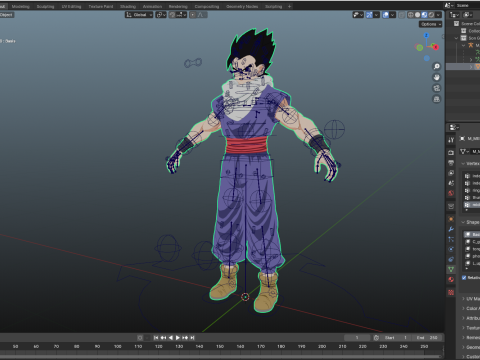This screenshot has height=360, width=480.
Task: Jump to the timeline start frame
Action: point(156,338)
